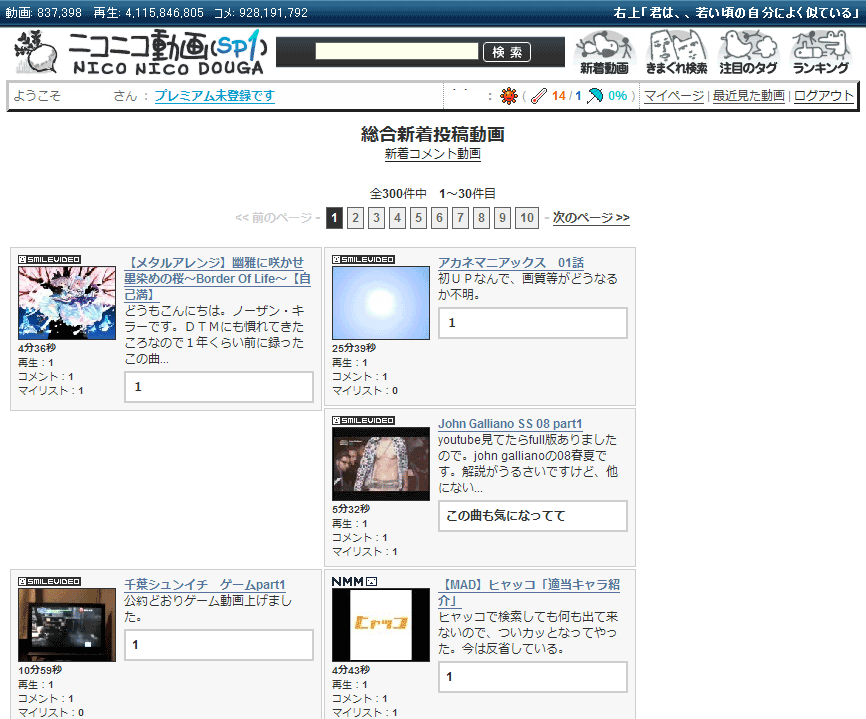Click the thermometer temperature icon

tap(538, 96)
